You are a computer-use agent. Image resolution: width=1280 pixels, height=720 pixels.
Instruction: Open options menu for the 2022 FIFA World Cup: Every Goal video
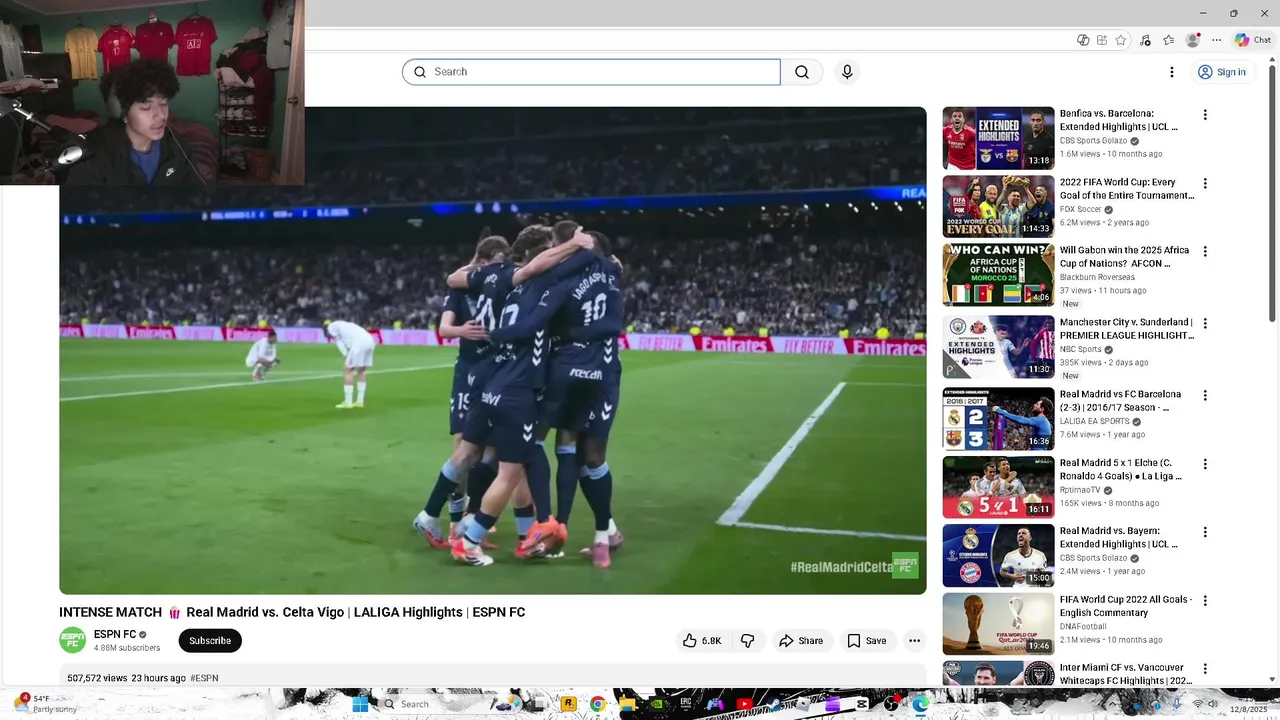coord(1205,184)
